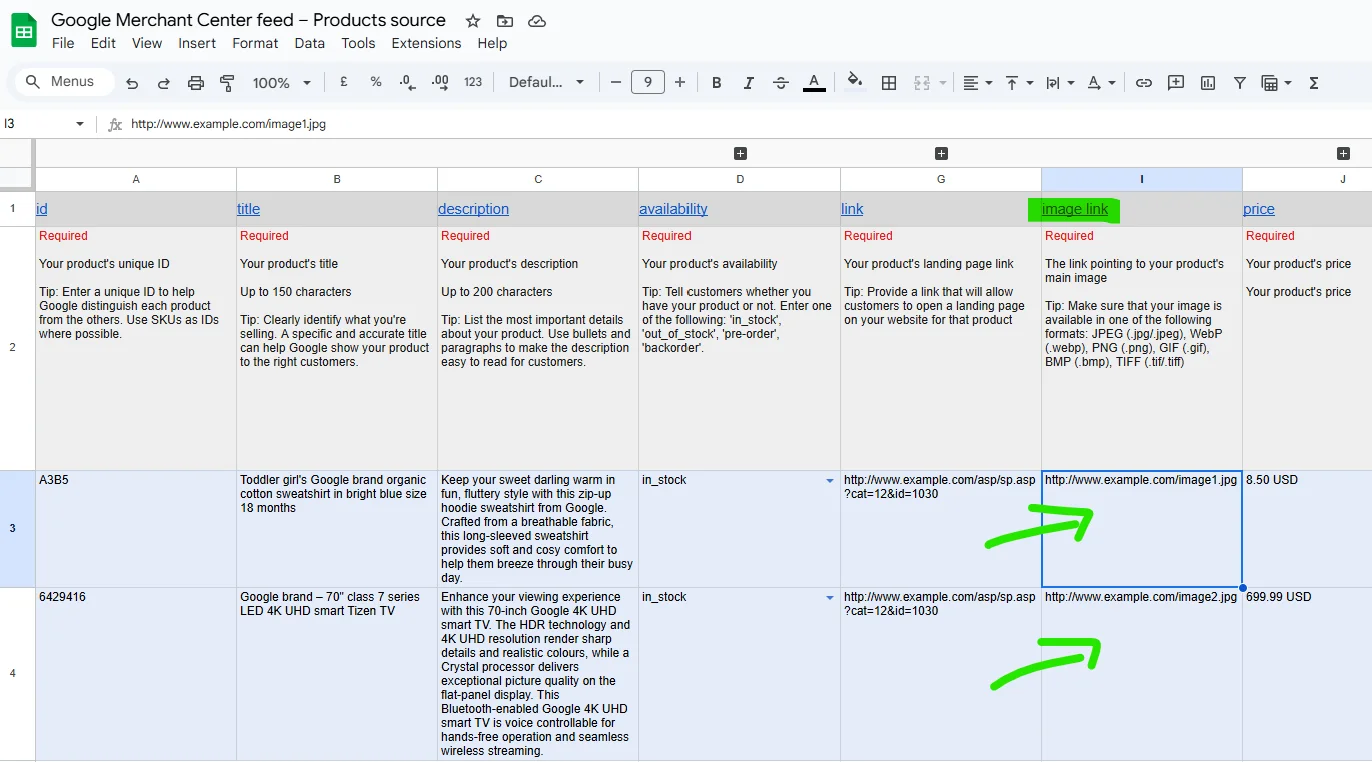Image resolution: width=1372 pixels, height=762 pixels.
Task: Open the Help menu
Action: click(x=492, y=43)
